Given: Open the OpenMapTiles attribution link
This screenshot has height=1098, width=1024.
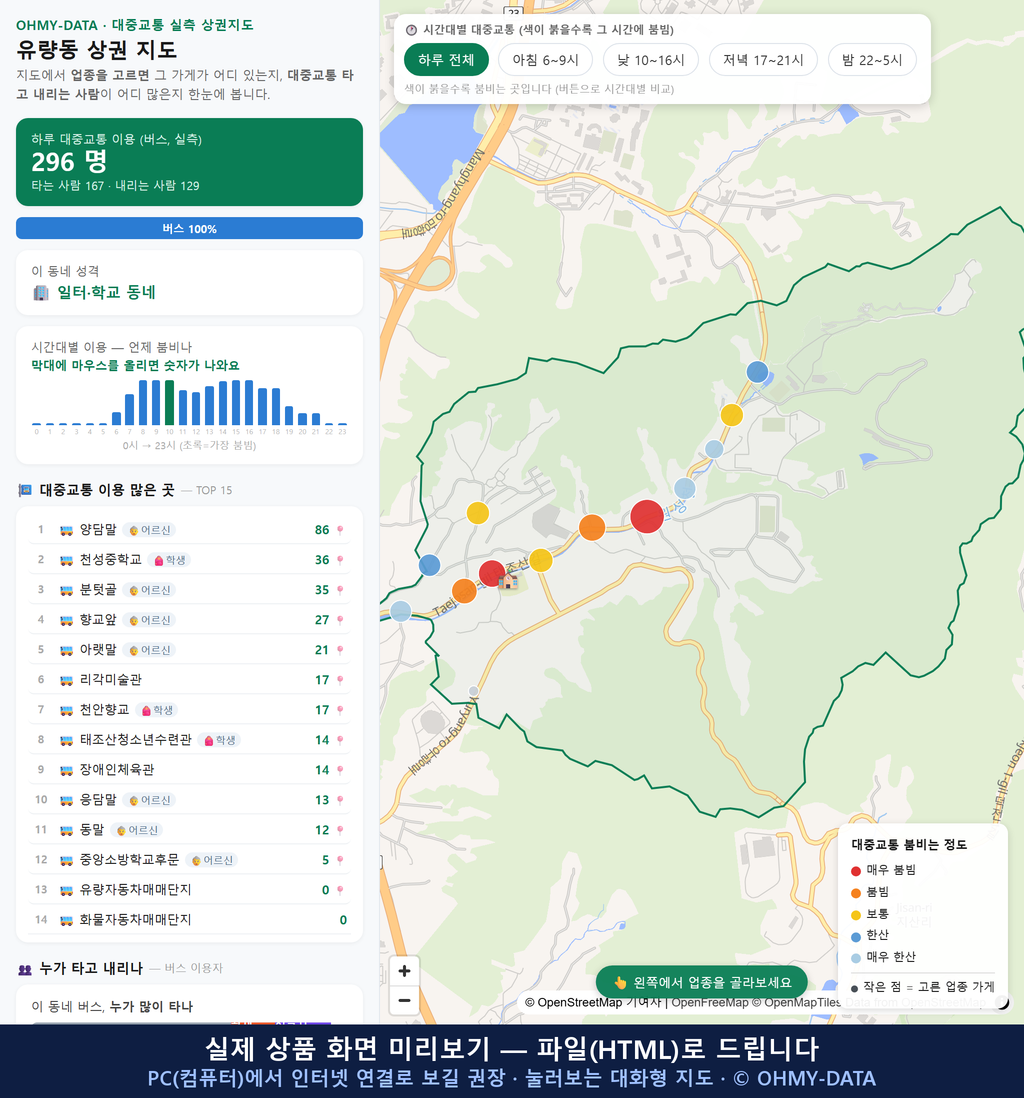Looking at the screenshot, I should pos(803,1003).
